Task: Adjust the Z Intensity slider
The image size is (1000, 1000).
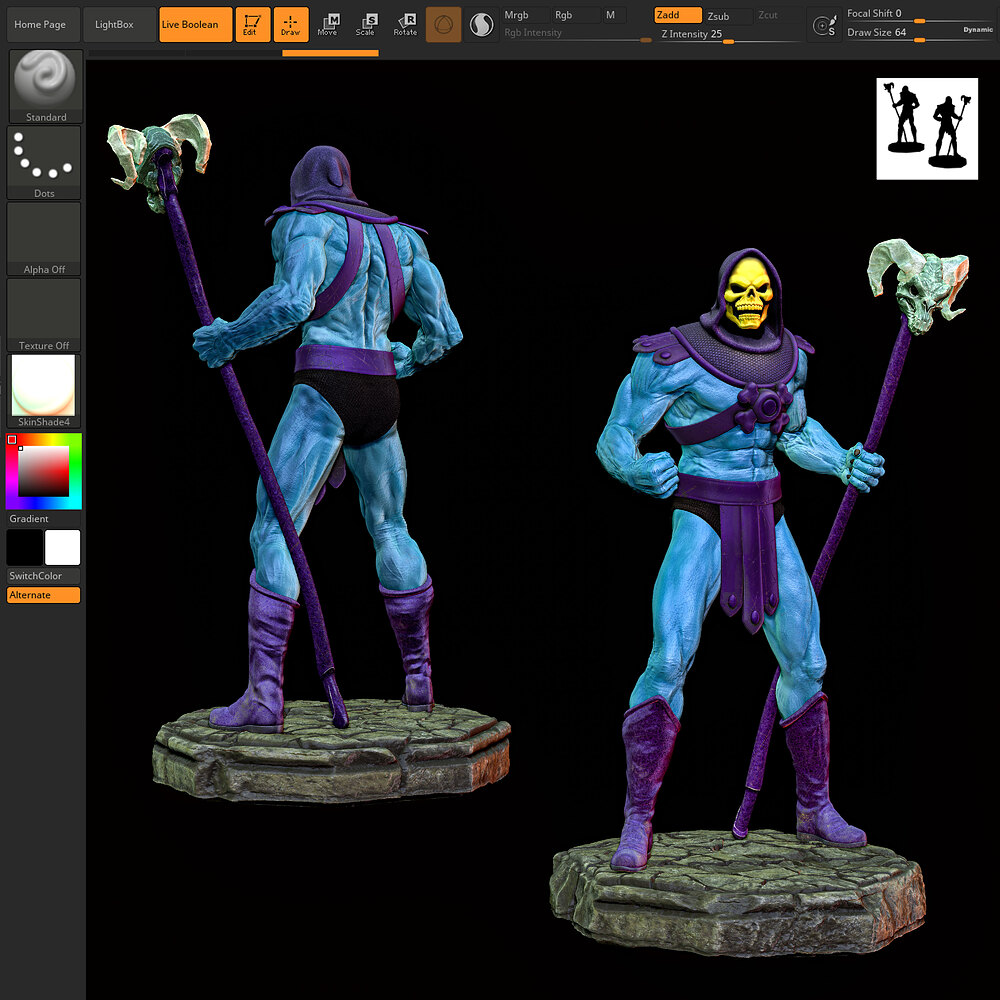Action: pos(730,34)
